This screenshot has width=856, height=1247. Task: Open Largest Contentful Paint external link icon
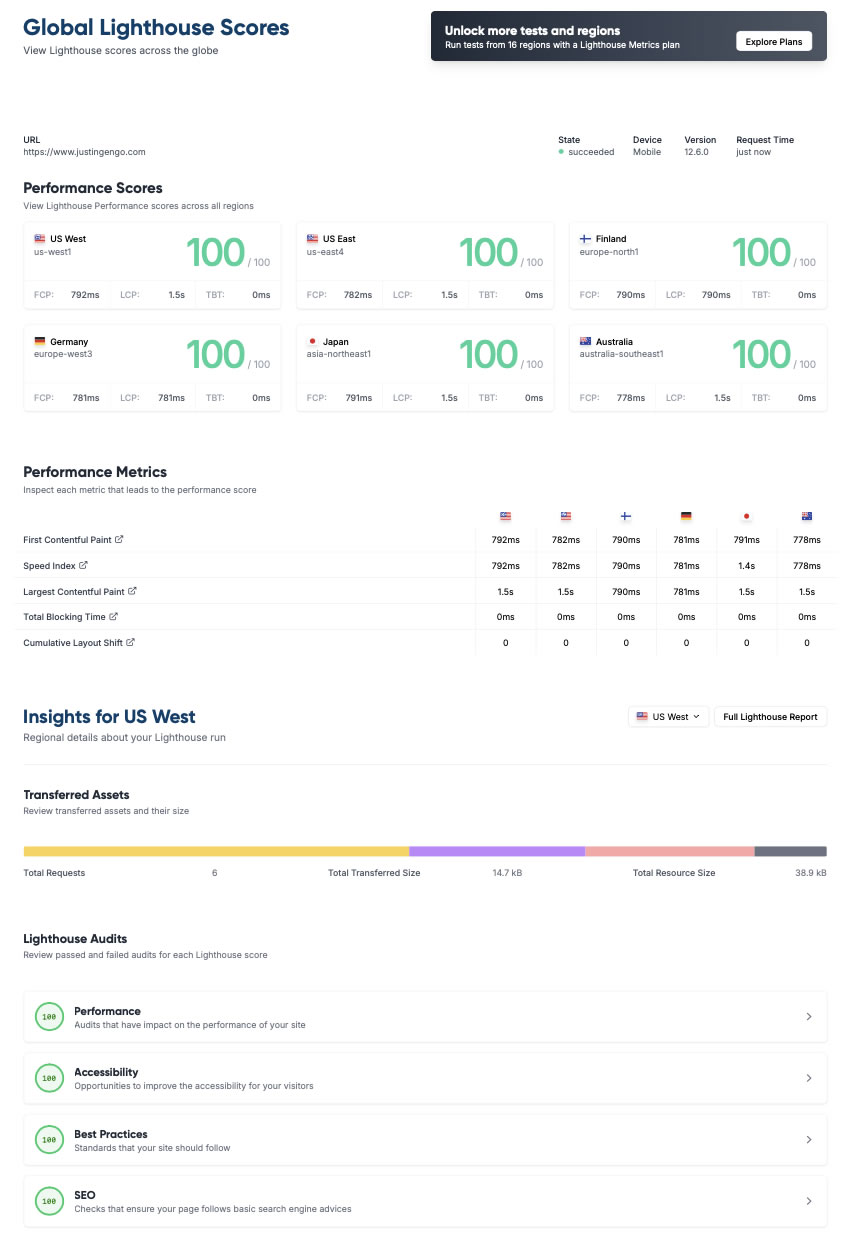pyautogui.click(x=132, y=591)
